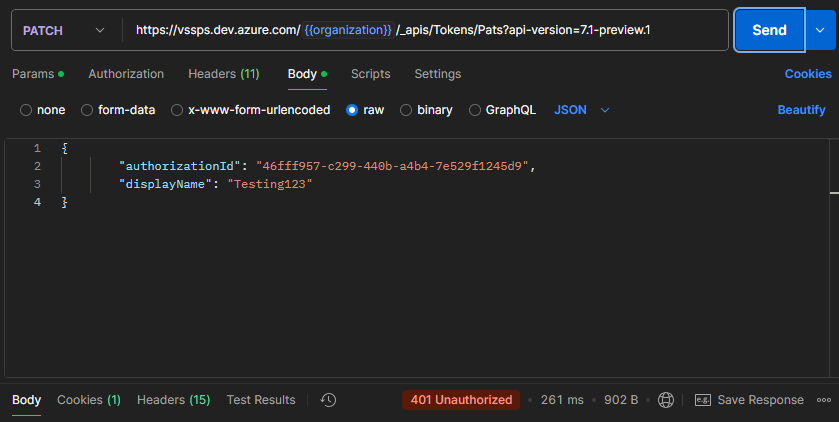Switch to the Params tab

pos(37,74)
